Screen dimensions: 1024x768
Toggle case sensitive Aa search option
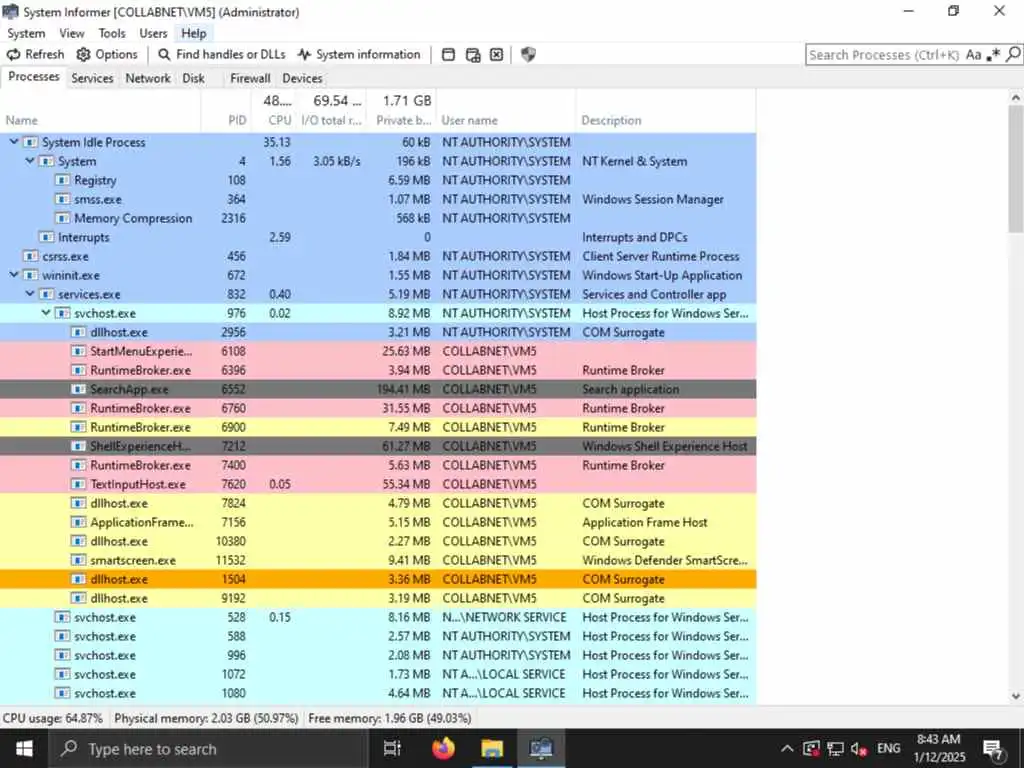coord(973,55)
